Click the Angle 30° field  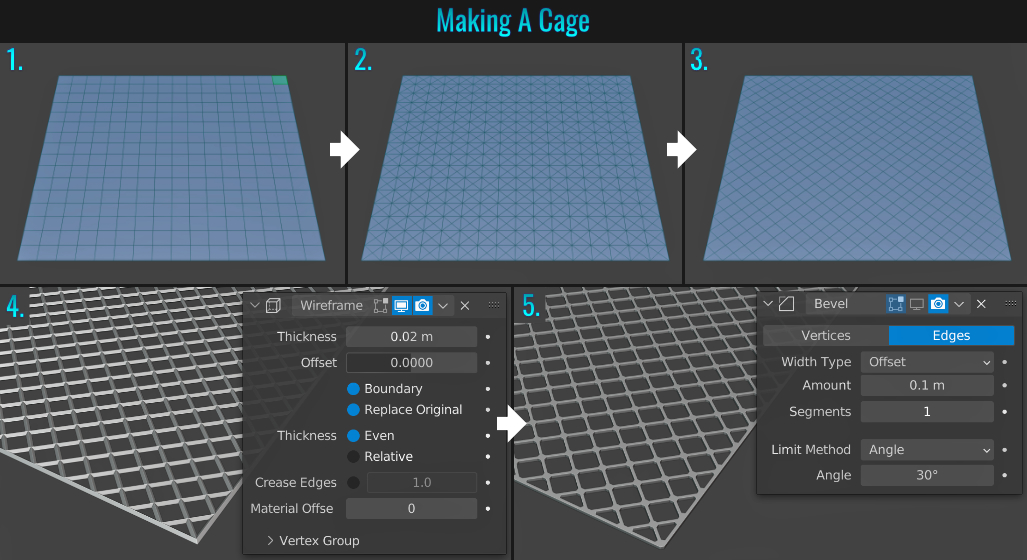click(927, 476)
